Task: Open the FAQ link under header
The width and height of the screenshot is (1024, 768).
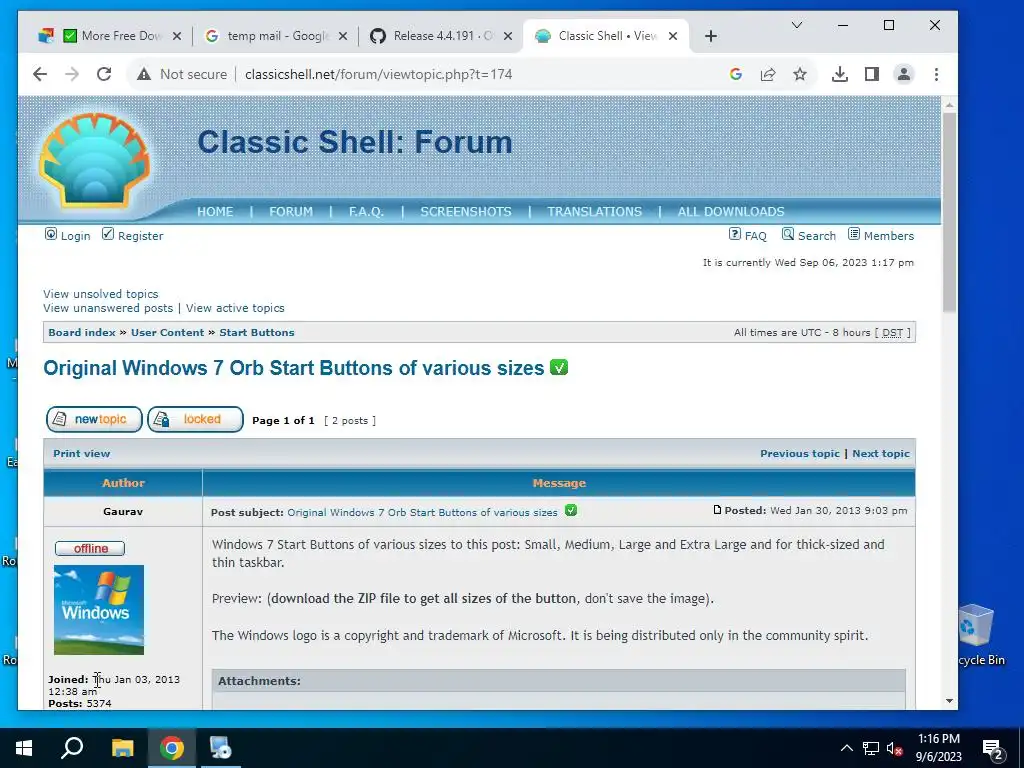Action: pyautogui.click(x=748, y=236)
